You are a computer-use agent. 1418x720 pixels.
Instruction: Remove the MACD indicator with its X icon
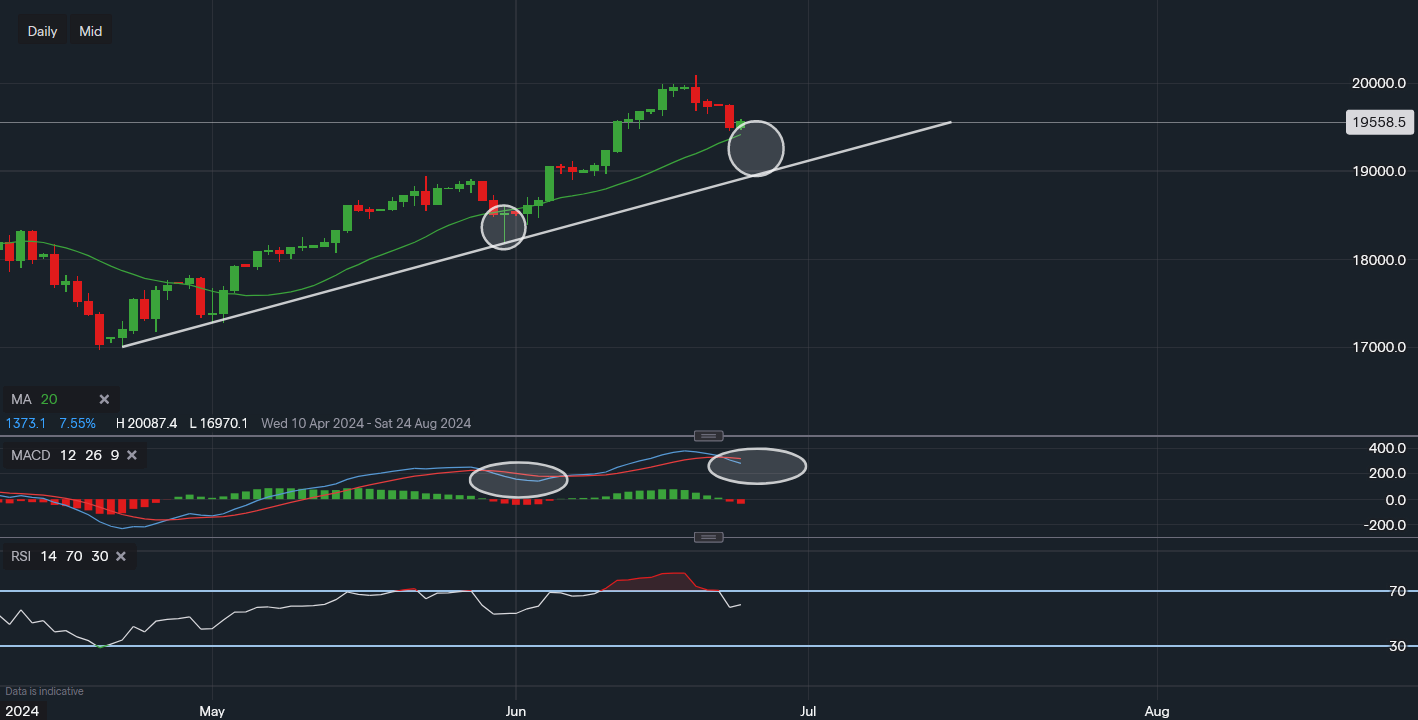(x=131, y=455)
